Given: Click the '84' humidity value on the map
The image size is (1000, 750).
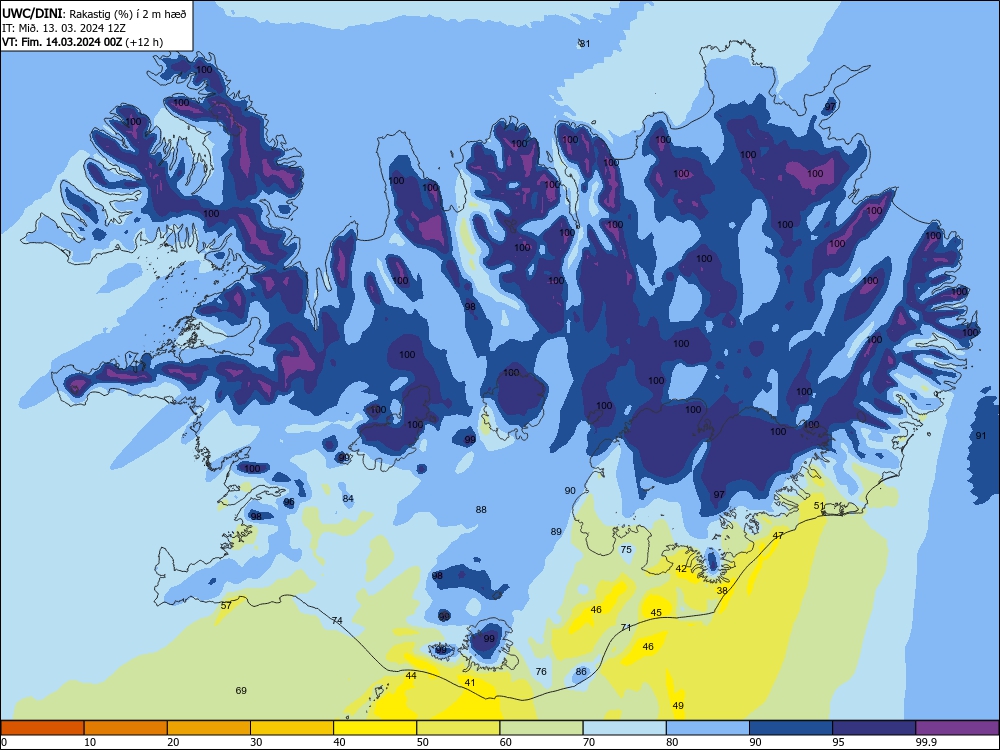Looking at the screenshot, I should (x=348, y=499).
